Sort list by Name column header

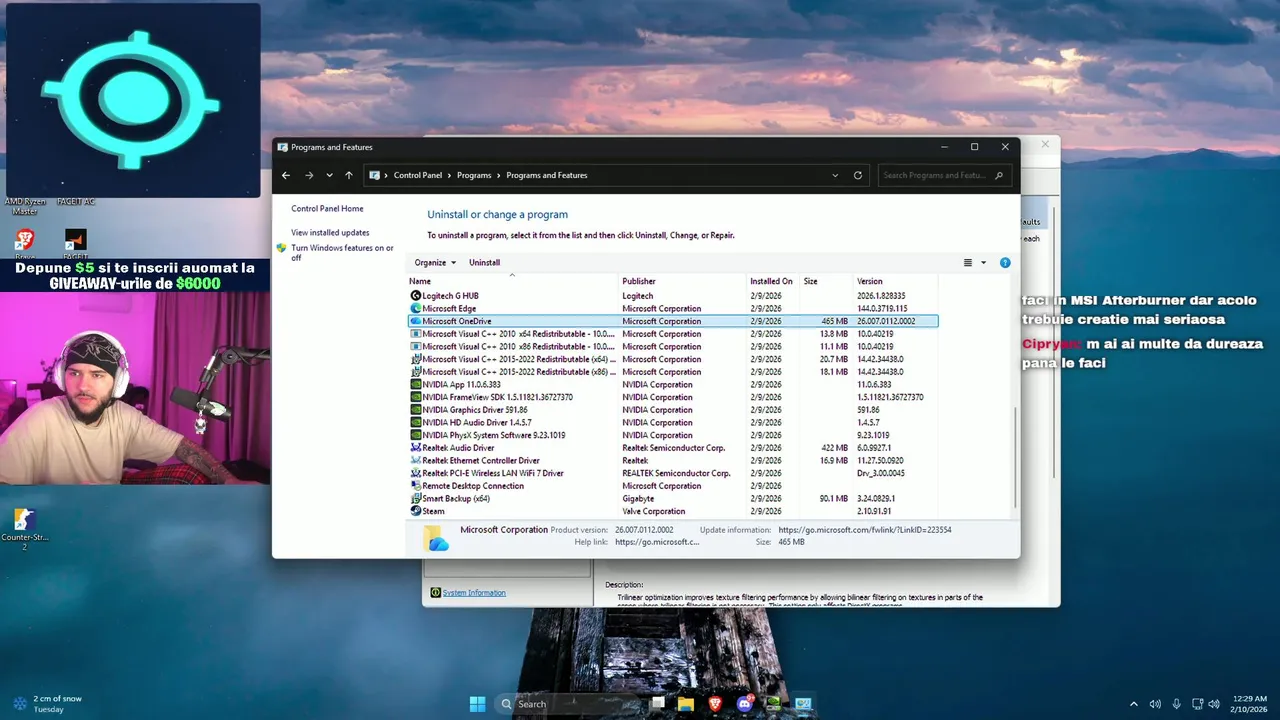pyautogui.click(x=514, y=281)
